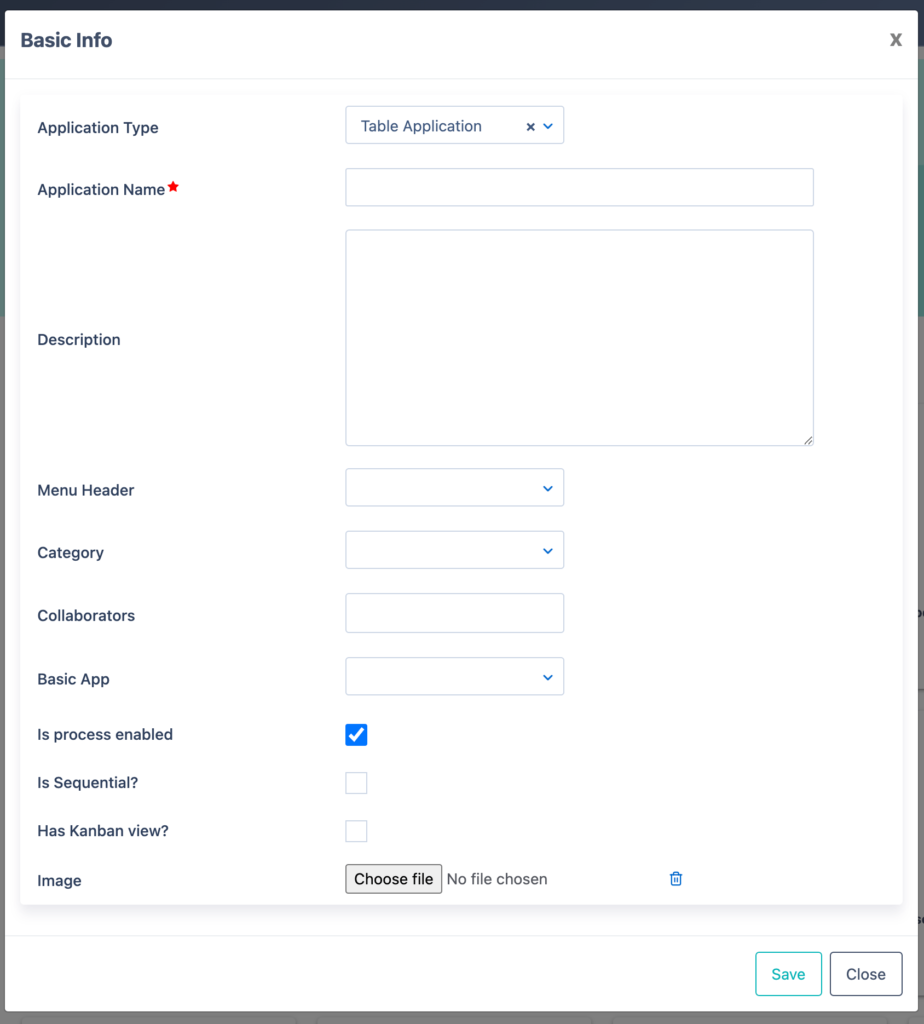The width and height of the screenshot is (924, 1024).
Task: Click the Basic Info dialog title bar
Action: click(66, 40)
